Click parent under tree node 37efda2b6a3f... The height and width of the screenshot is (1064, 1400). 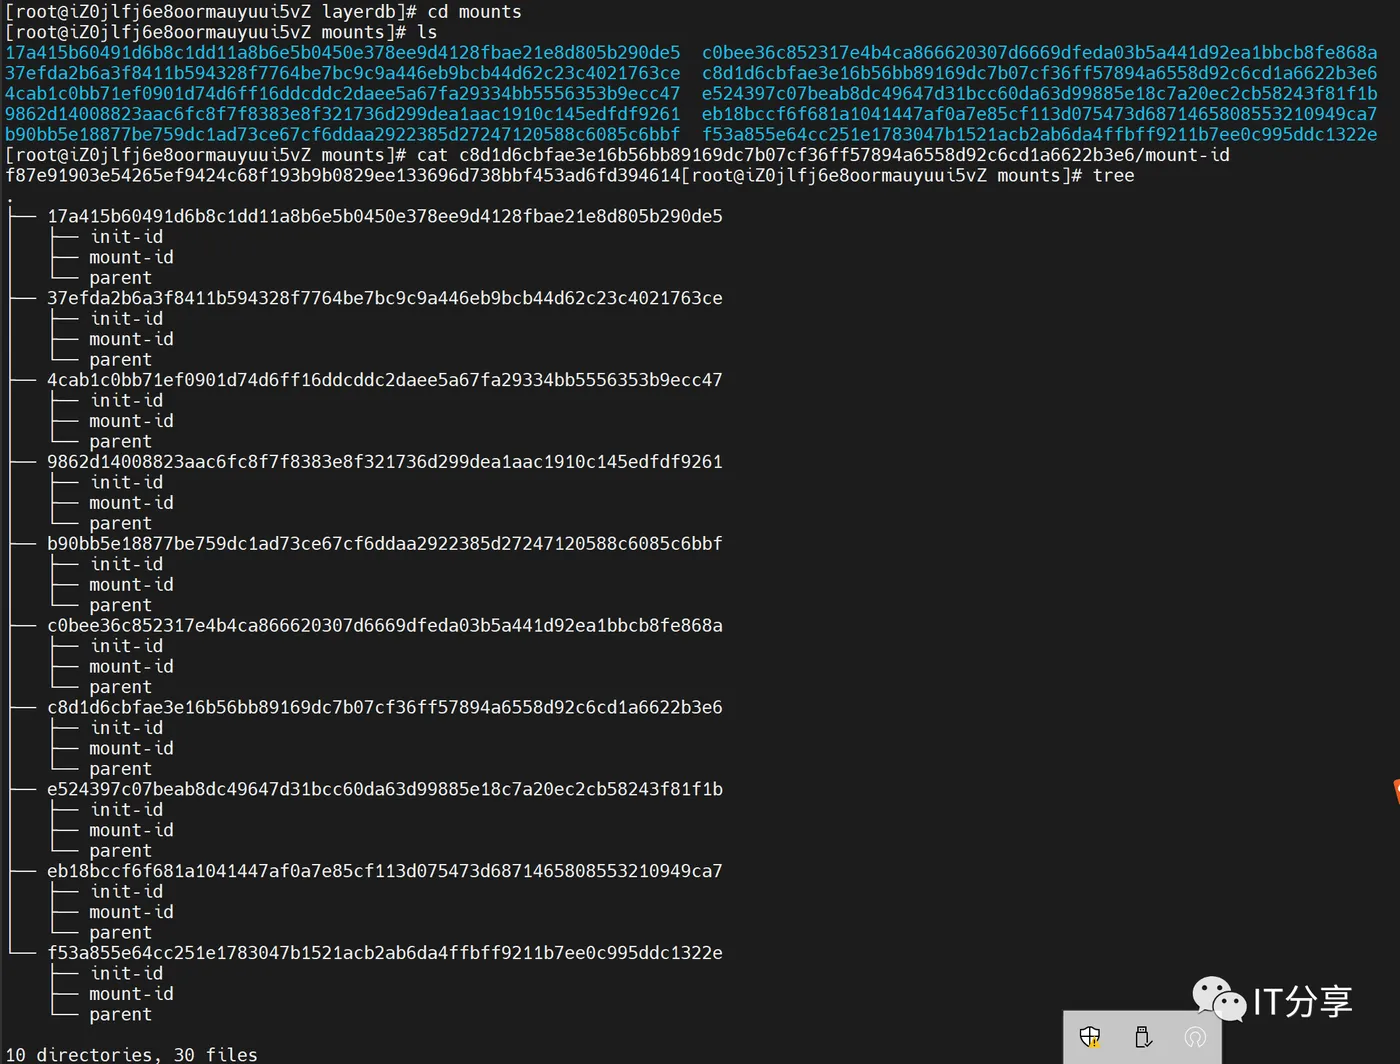[x=120, y=360]
